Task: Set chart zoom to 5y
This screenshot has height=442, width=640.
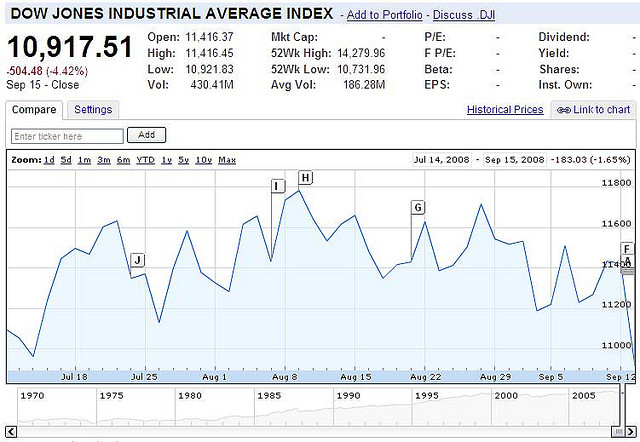Action: coord(184,160)
